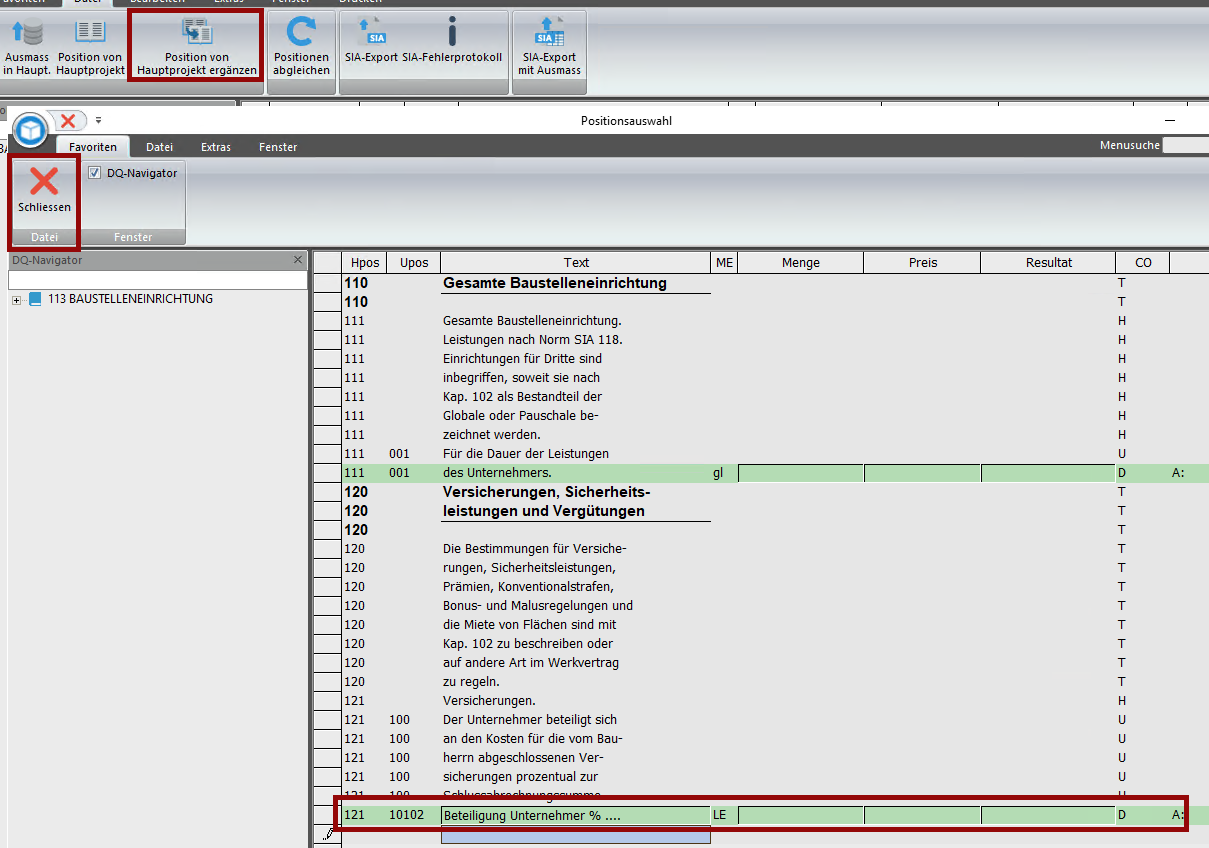Select the heading Gesamte Baustelleneinrichtung
Viewport: 1209px width, 848px height.
click(x=555, y=283)
